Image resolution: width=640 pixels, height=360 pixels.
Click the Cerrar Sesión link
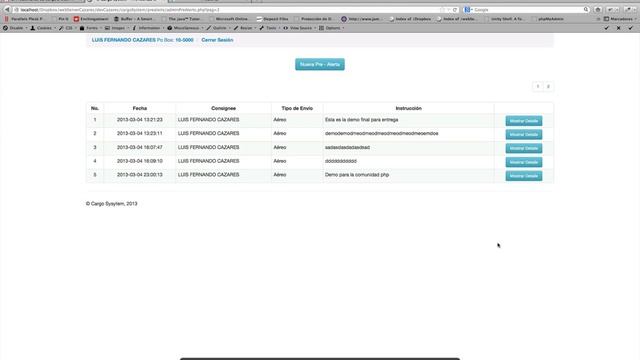[217, 40]
